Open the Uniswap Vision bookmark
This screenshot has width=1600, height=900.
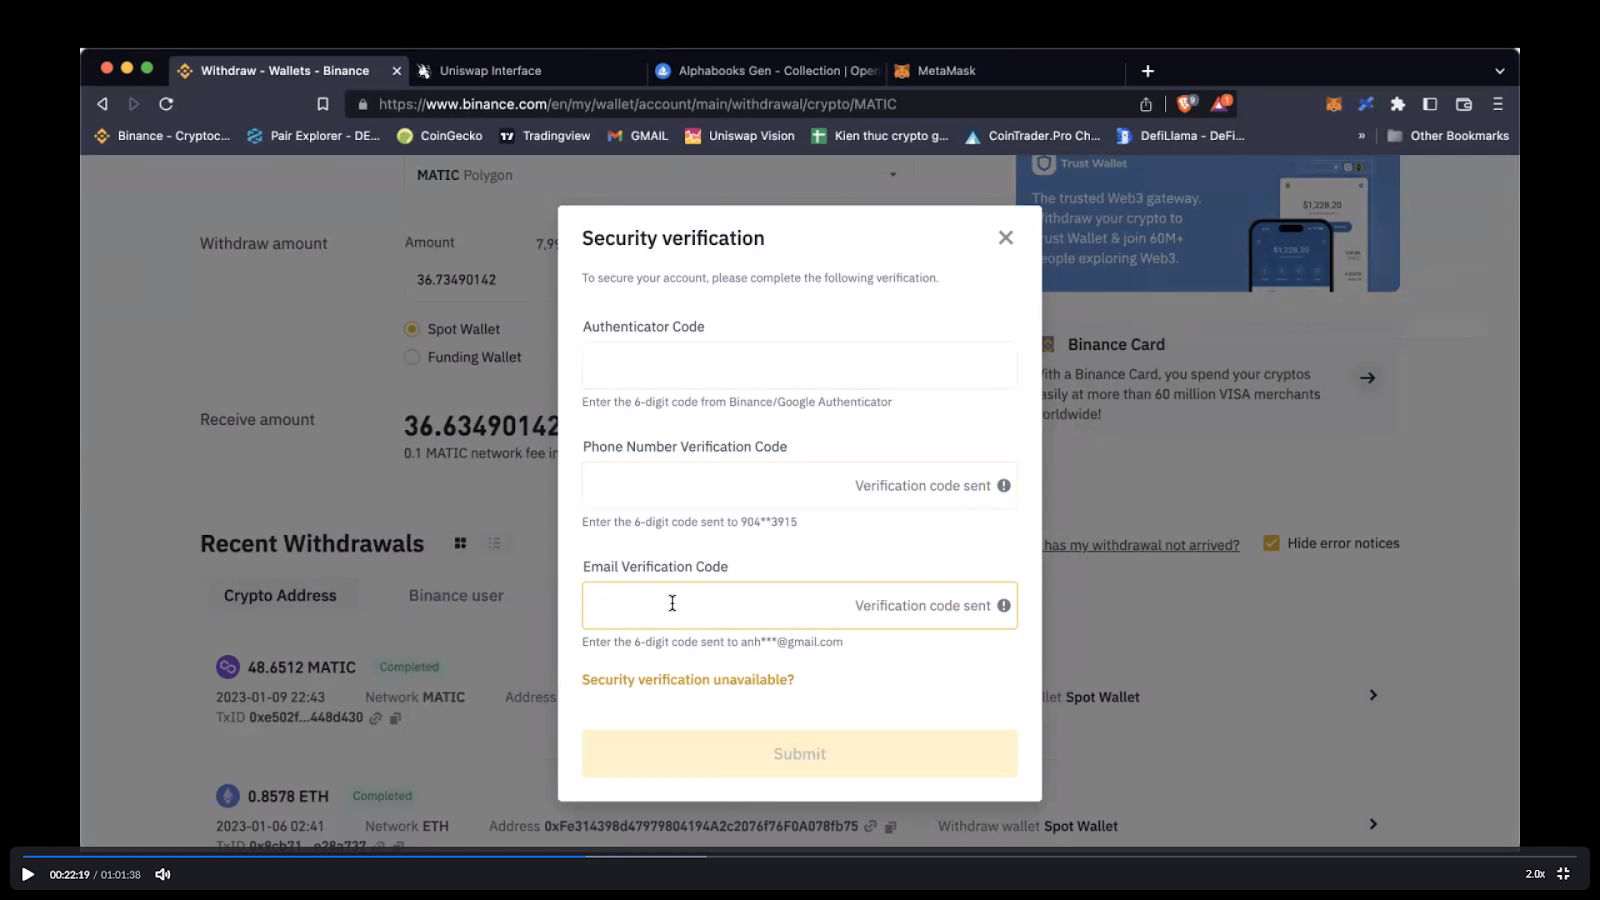pyautogui.click(x=740, y=136)
